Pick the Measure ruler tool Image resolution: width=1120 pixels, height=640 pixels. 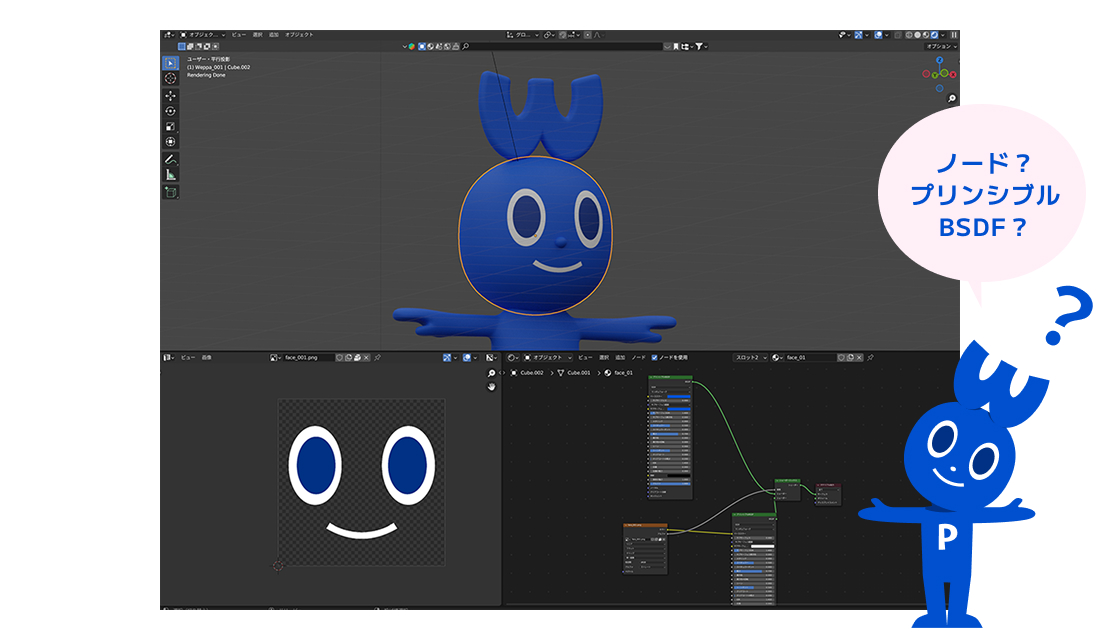tap(170, 174)
